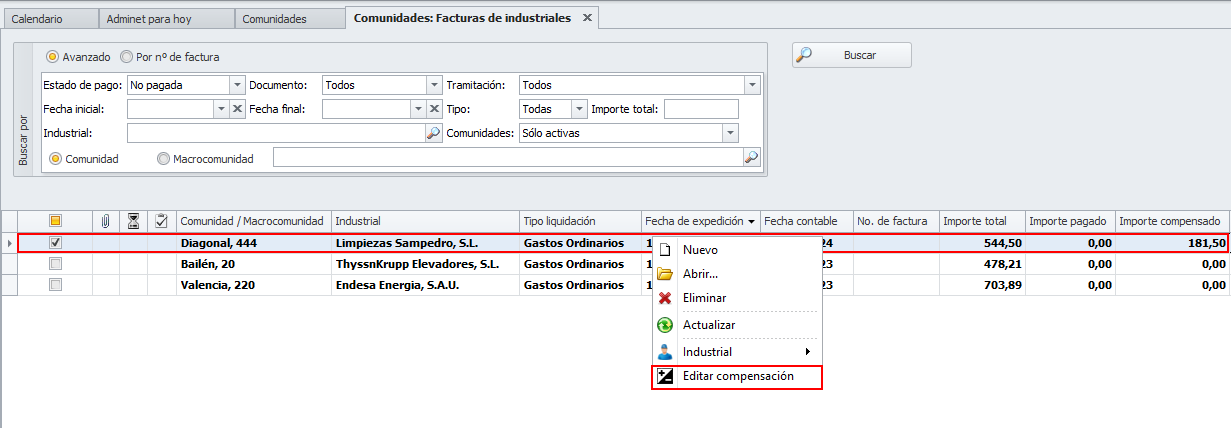Choose Editar compensación from context menu

click(737, 376)
